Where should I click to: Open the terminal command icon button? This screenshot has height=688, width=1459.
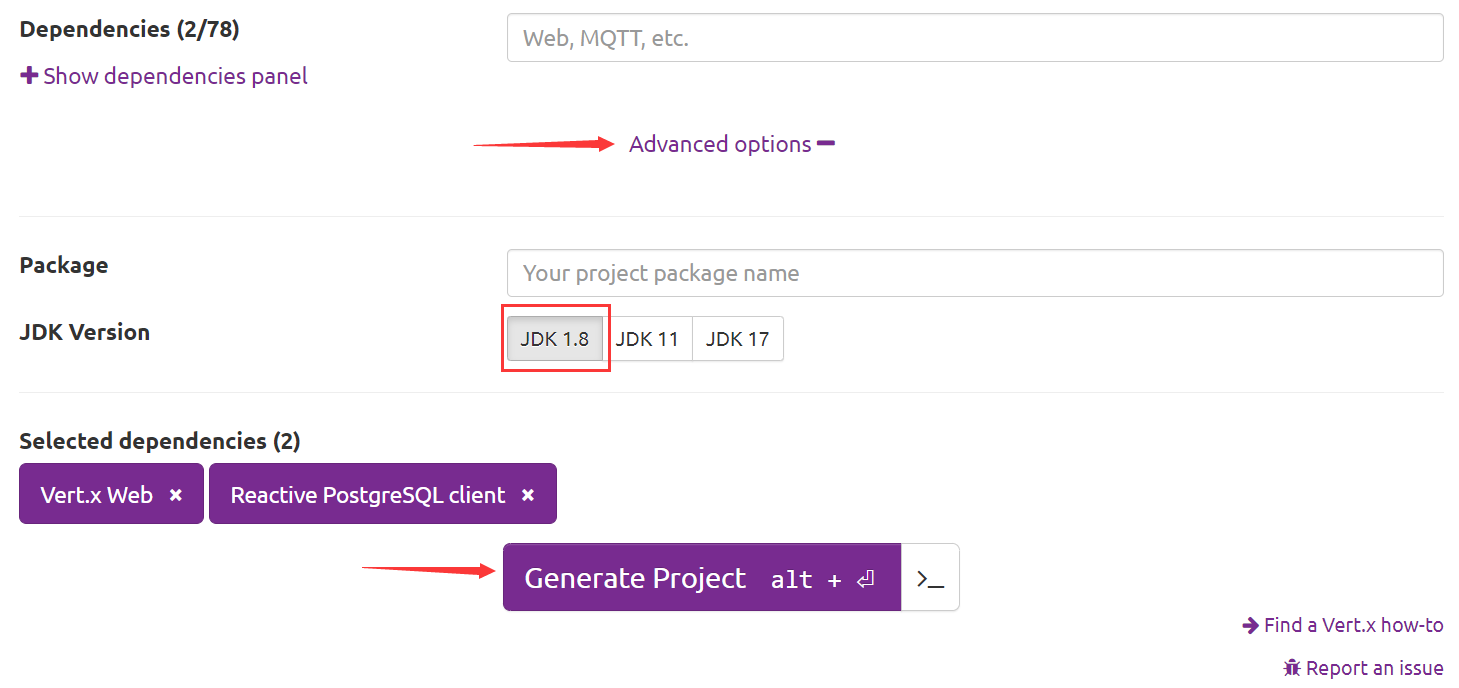[930, 578]
